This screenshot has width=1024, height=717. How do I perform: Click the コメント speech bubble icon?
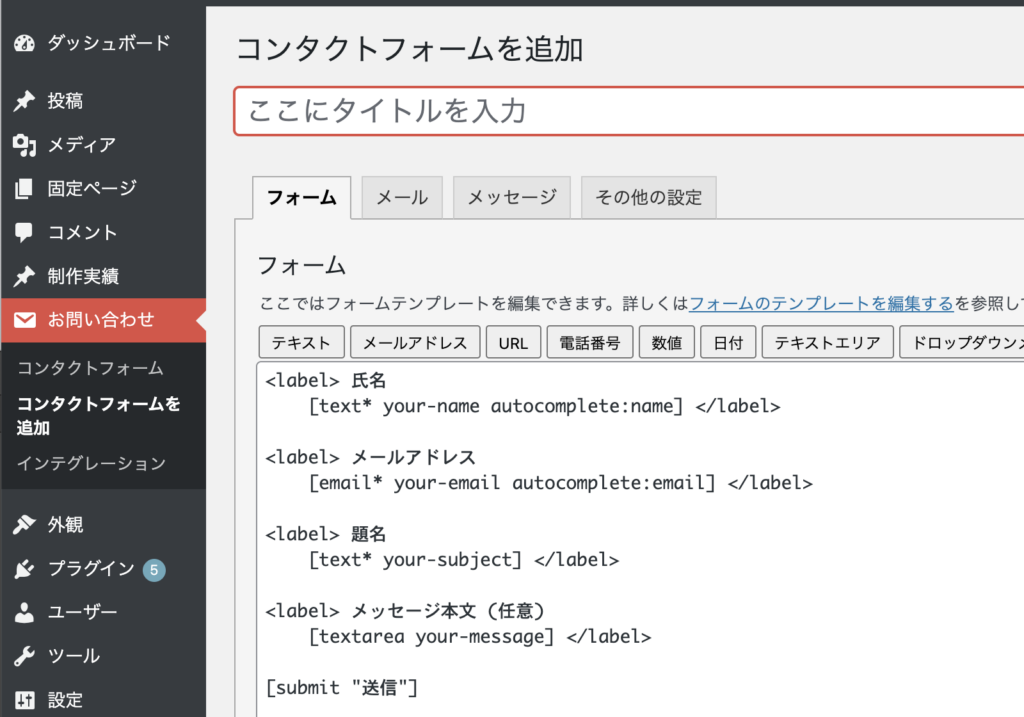(24, 232)
